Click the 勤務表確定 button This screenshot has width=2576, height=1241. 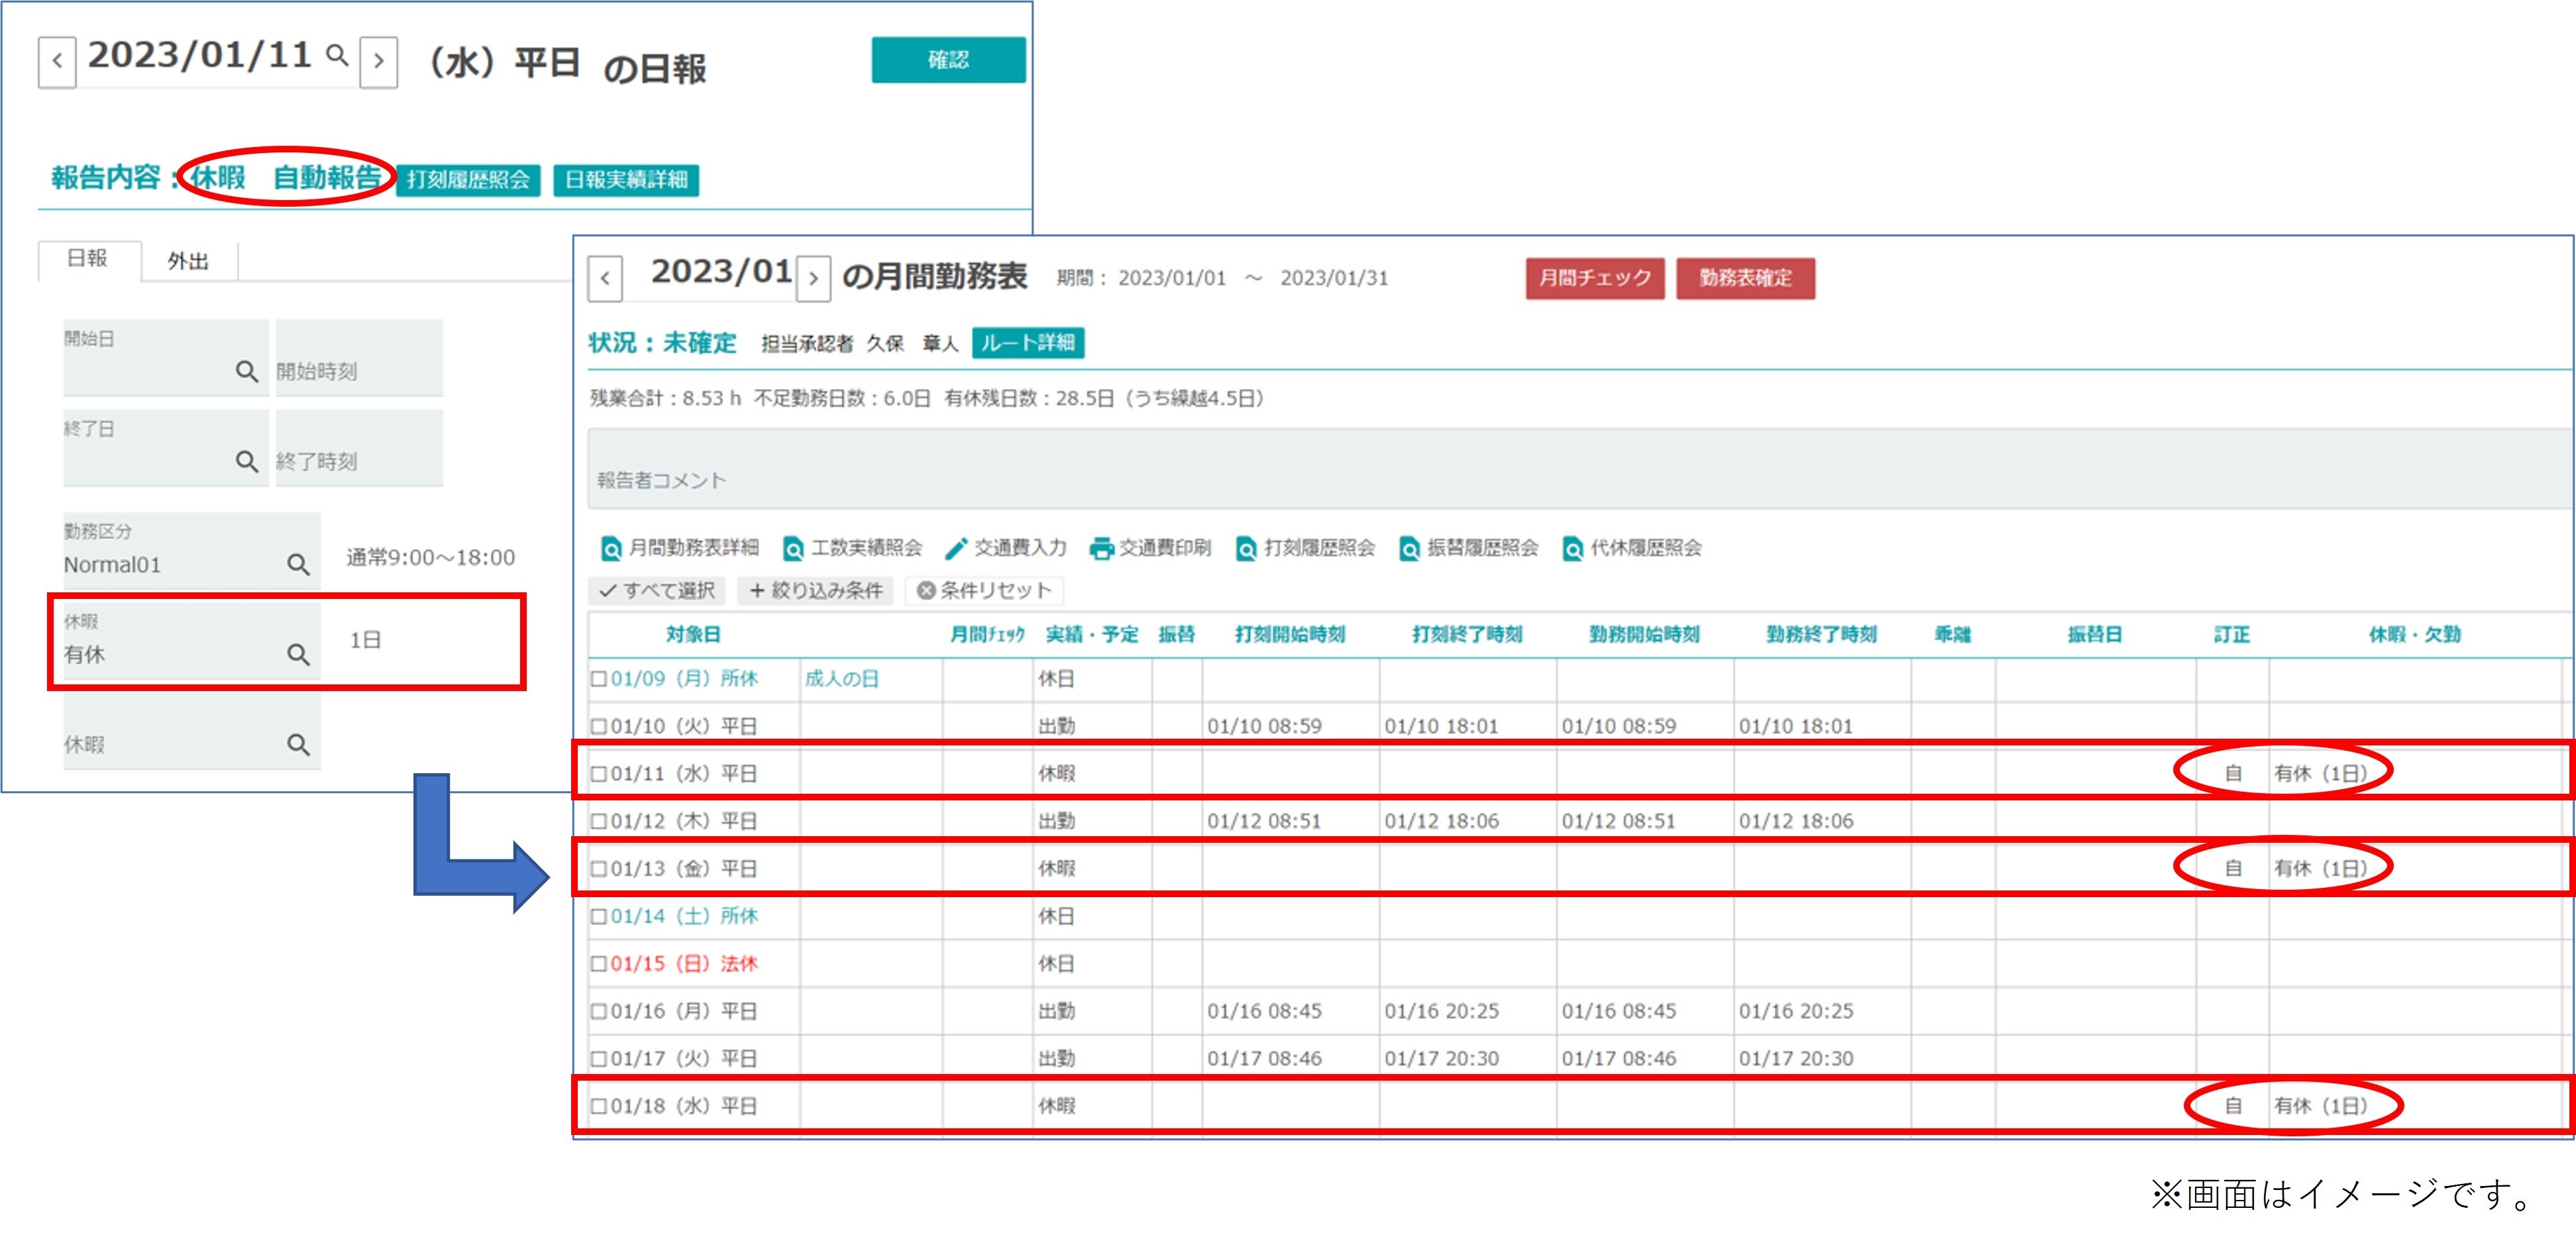point(1745,278)
